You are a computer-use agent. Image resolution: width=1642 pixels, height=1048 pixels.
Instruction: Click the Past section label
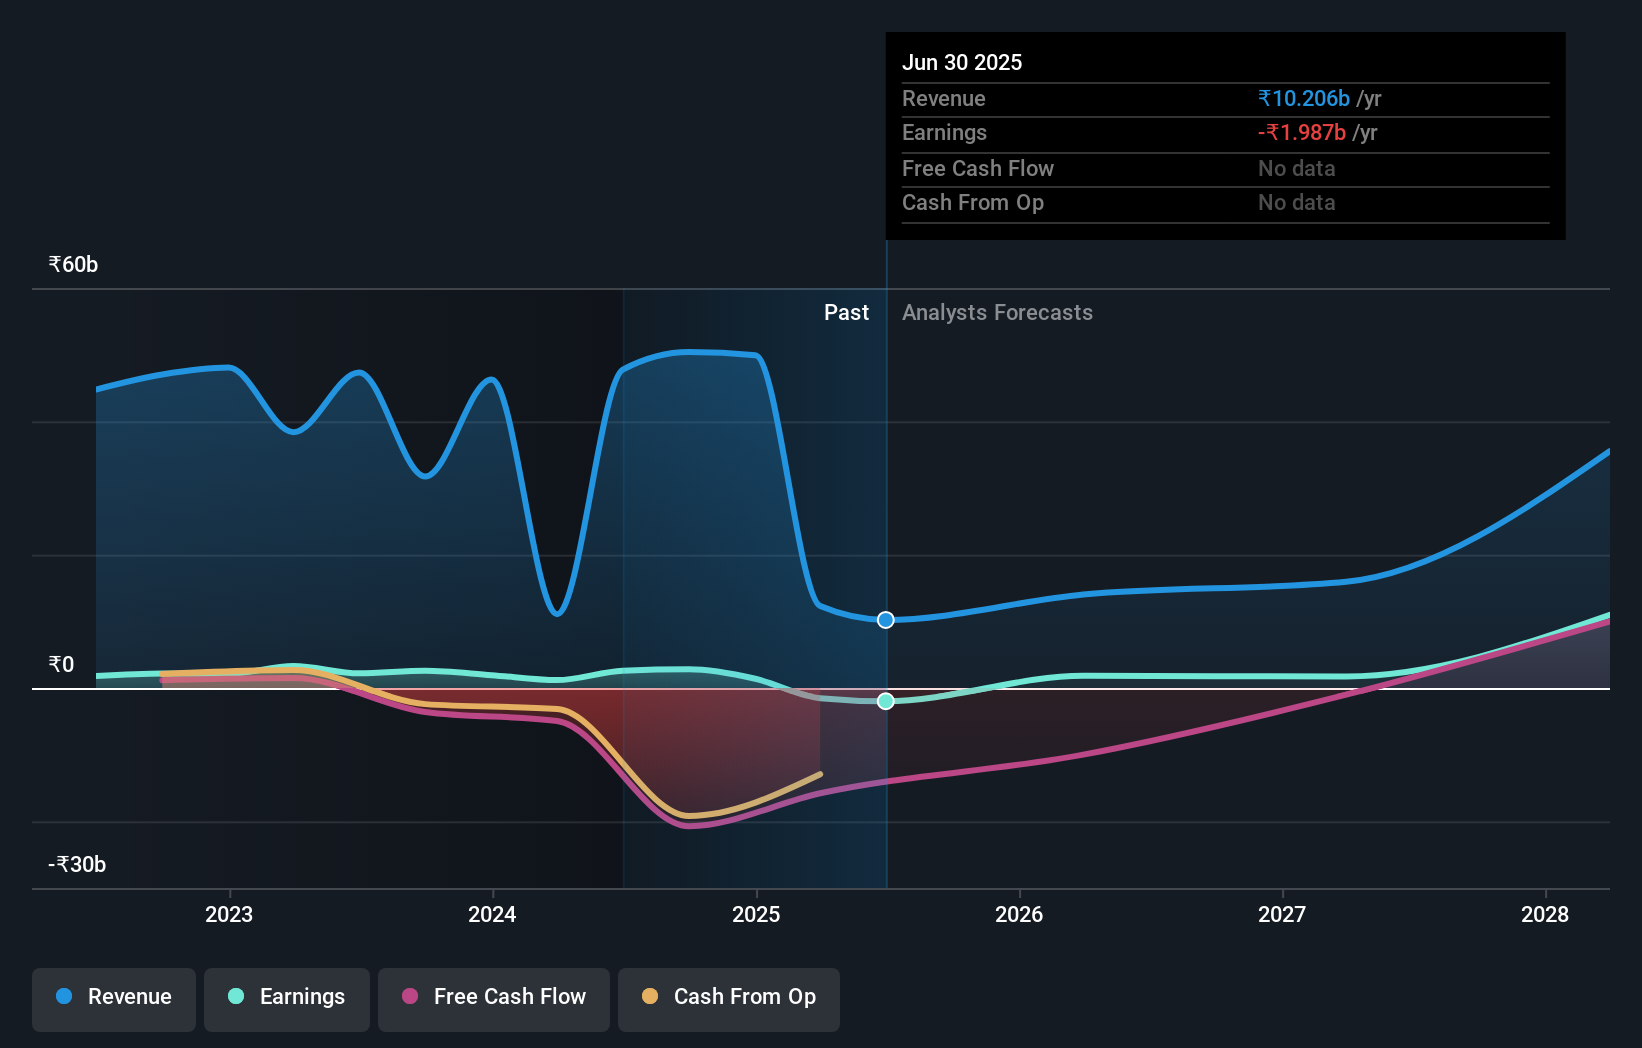pyautogui.click(x=846, y=312)
